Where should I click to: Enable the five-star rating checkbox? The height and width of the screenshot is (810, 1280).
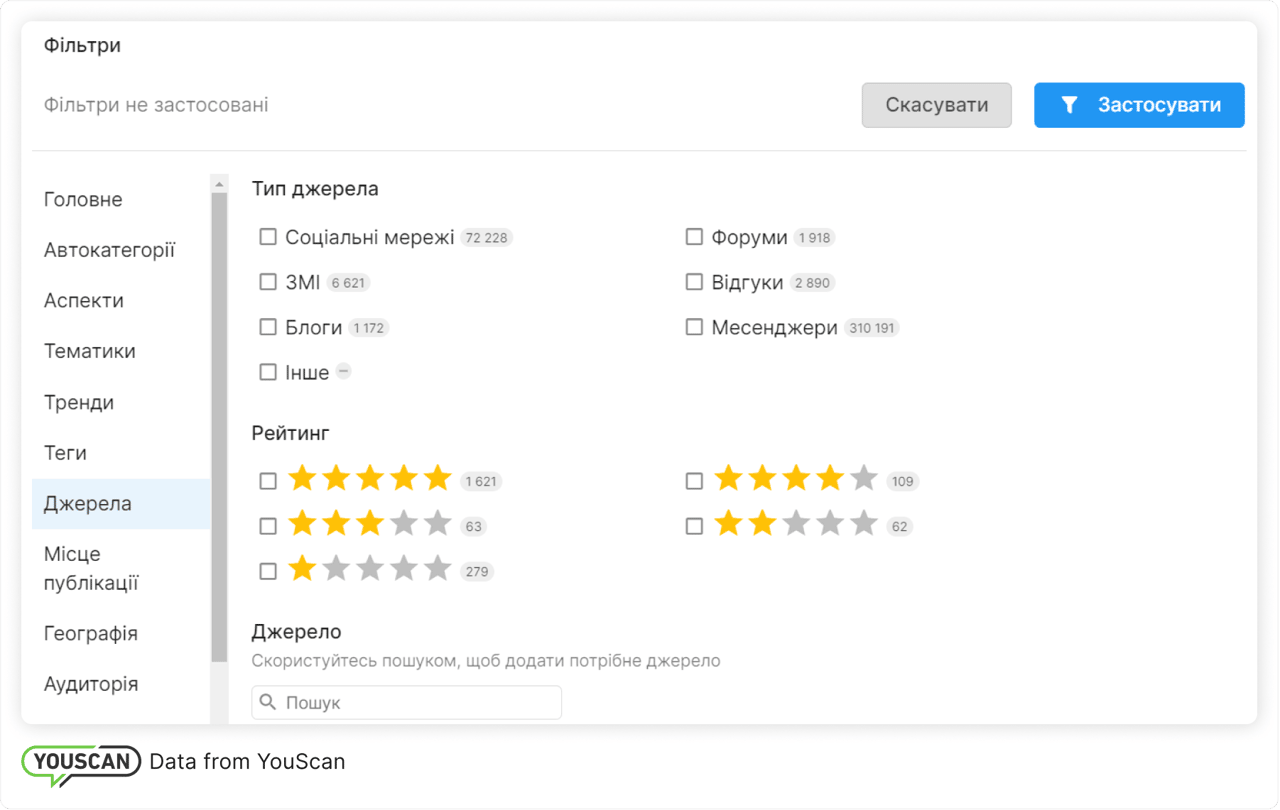[268, 480]
